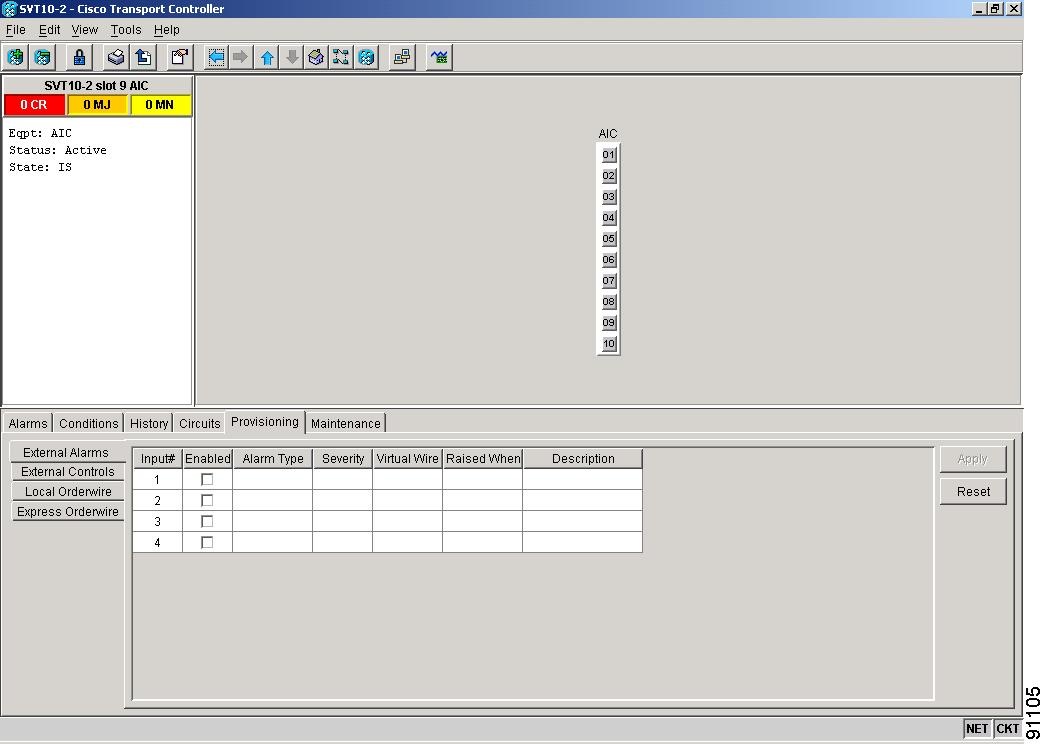The height and width of the screenshot is (744, 1046).
Task: Click the Description cell for input 4
Action: (582, 542)
